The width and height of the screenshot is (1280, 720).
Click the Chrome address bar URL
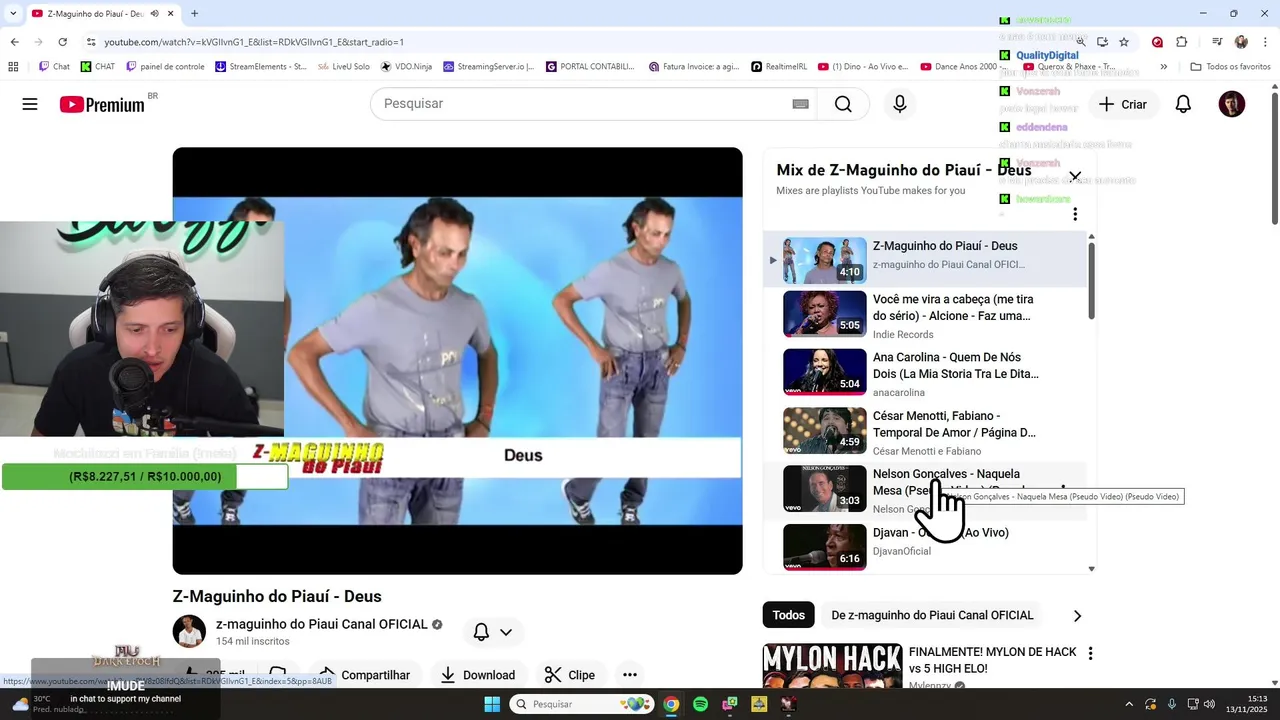coord(254,42)
